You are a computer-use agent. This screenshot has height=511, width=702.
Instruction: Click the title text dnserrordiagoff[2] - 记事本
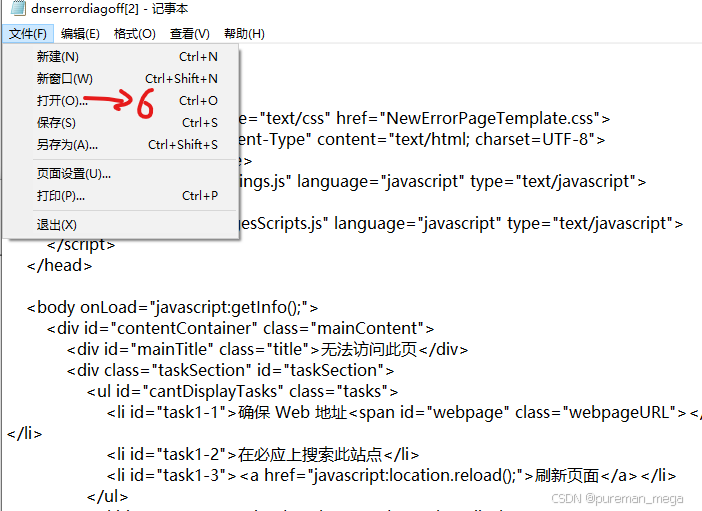coord(110,9)
